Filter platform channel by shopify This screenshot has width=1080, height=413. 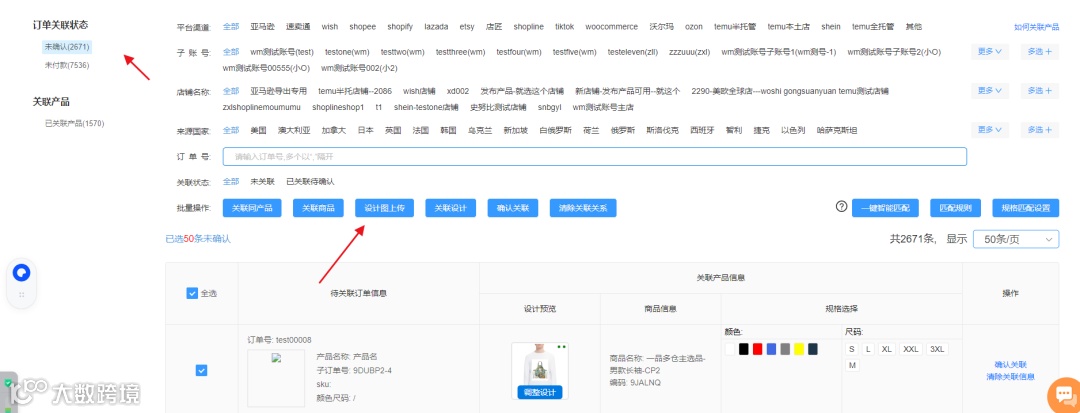coord(399,27)
